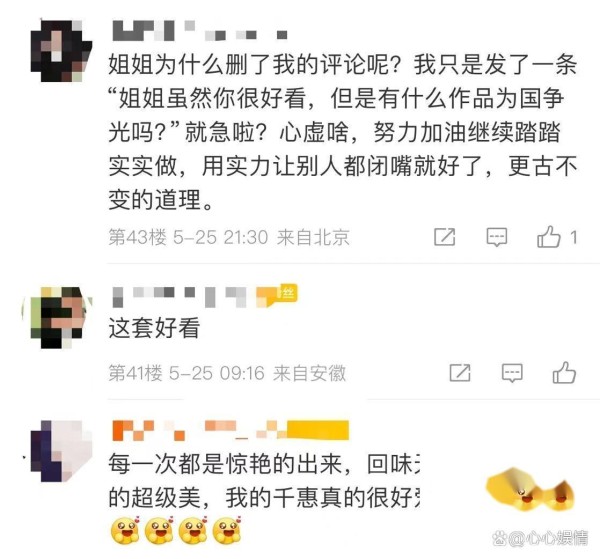This screenshot has height=559, width=600.
Task: Reply to the 第43楼 comment
Action: pyautogui.click(x=497, y=237)
